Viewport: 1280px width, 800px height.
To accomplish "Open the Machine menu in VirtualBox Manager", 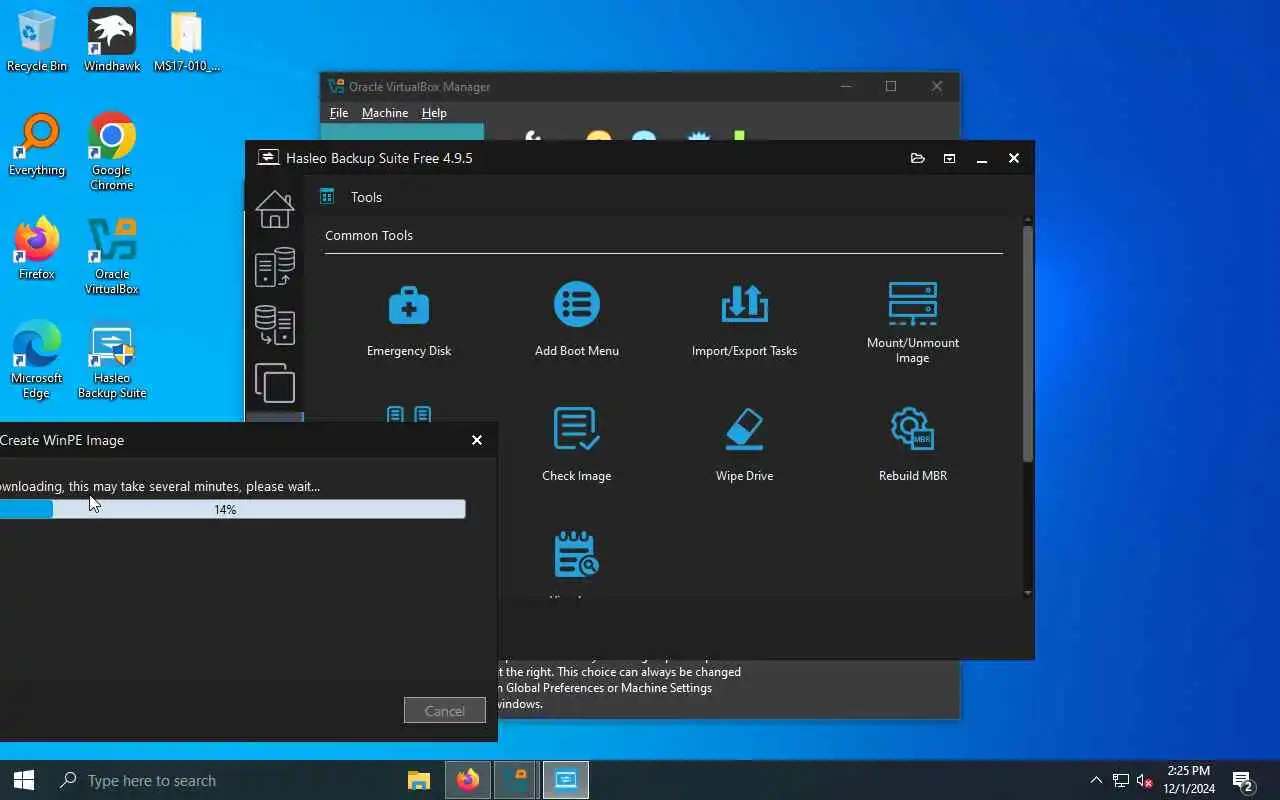I will [385, 113].
